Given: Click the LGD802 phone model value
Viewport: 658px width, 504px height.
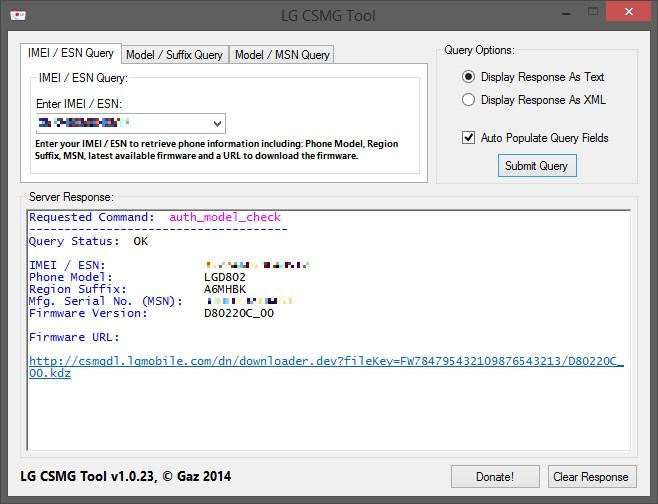Looking at the screenshot, I should pos(225,277).
